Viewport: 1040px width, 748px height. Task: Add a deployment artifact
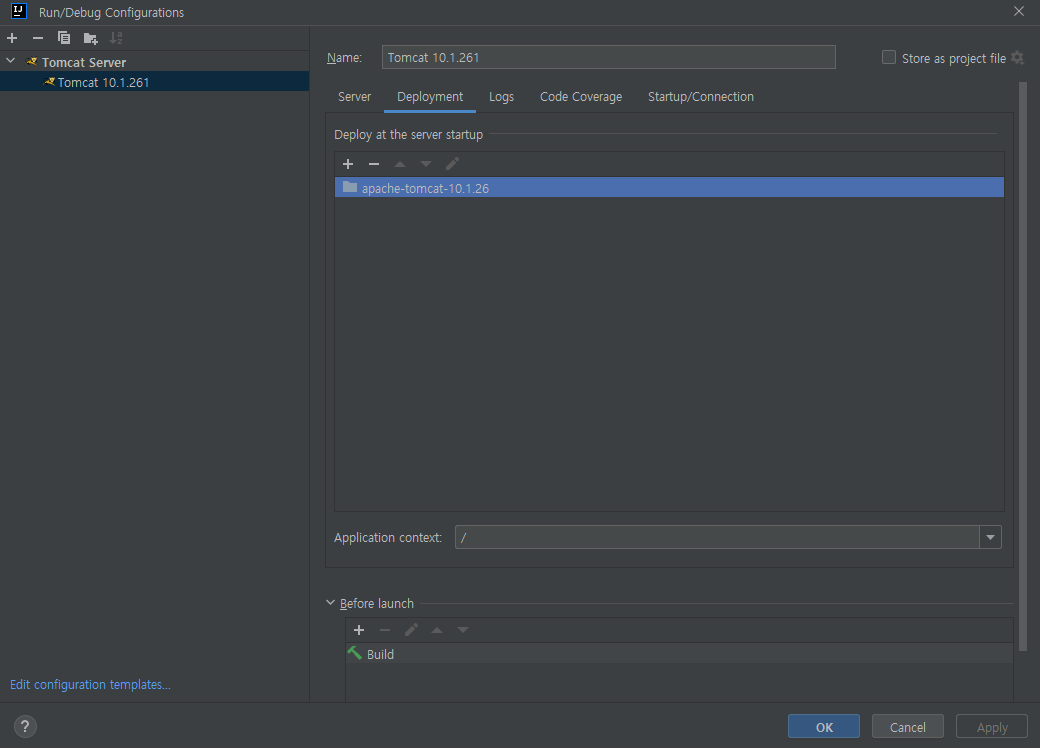348,164
